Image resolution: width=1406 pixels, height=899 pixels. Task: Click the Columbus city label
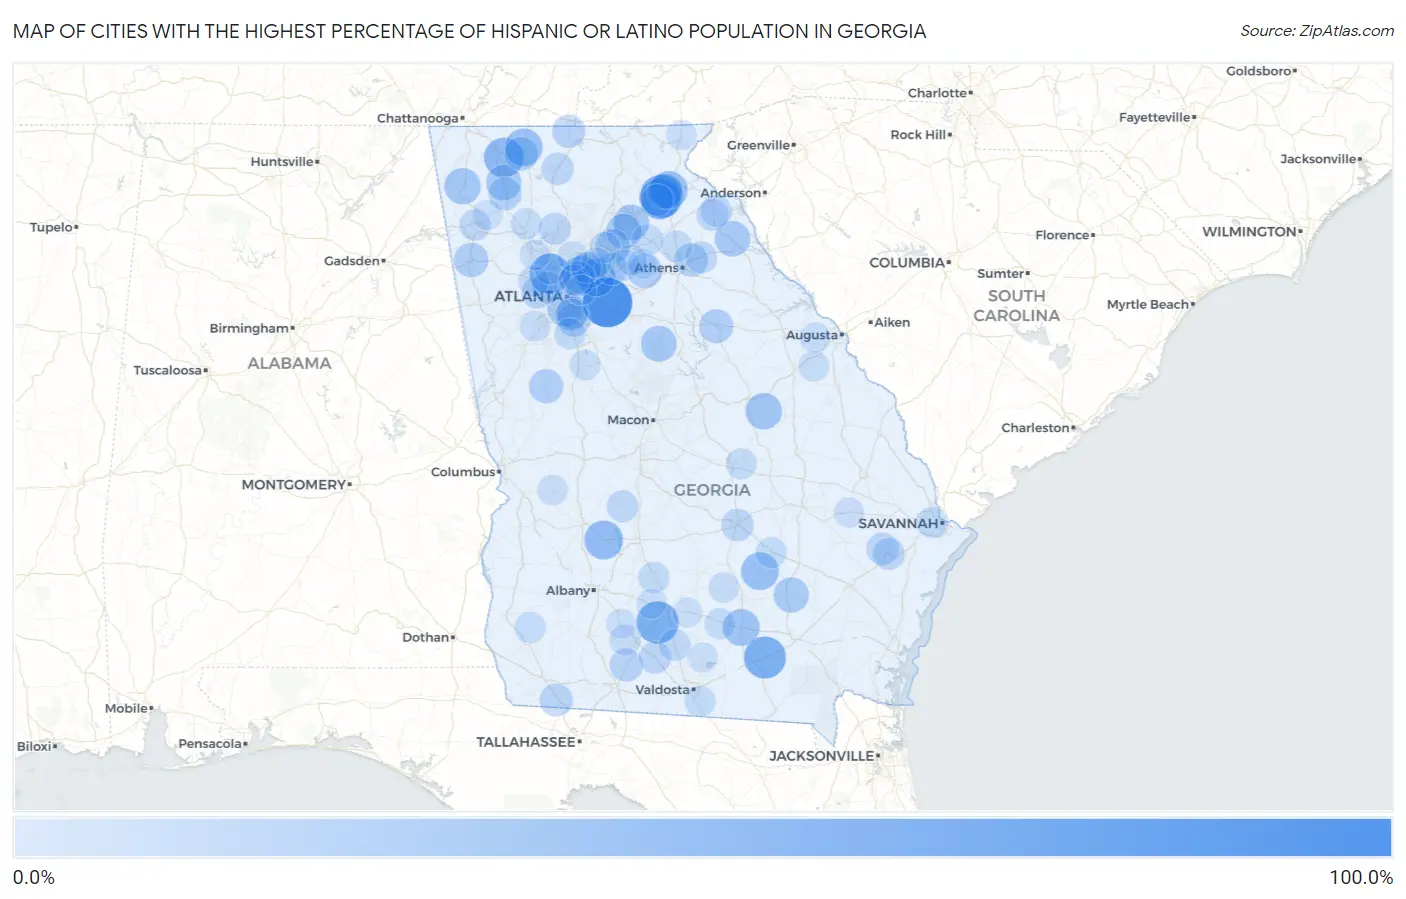coord(463,472)
